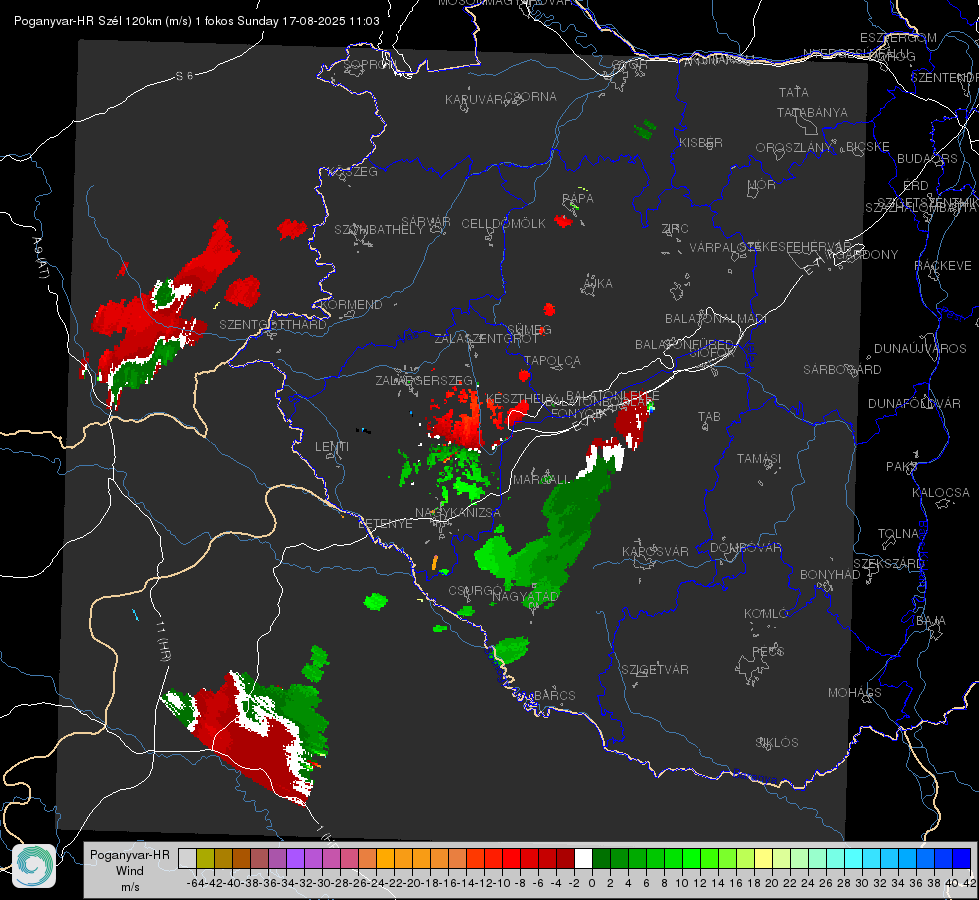This screenshot has height=900, width=979.
Task: Click the BICSKE label
Action: click(x=868, y=147)
